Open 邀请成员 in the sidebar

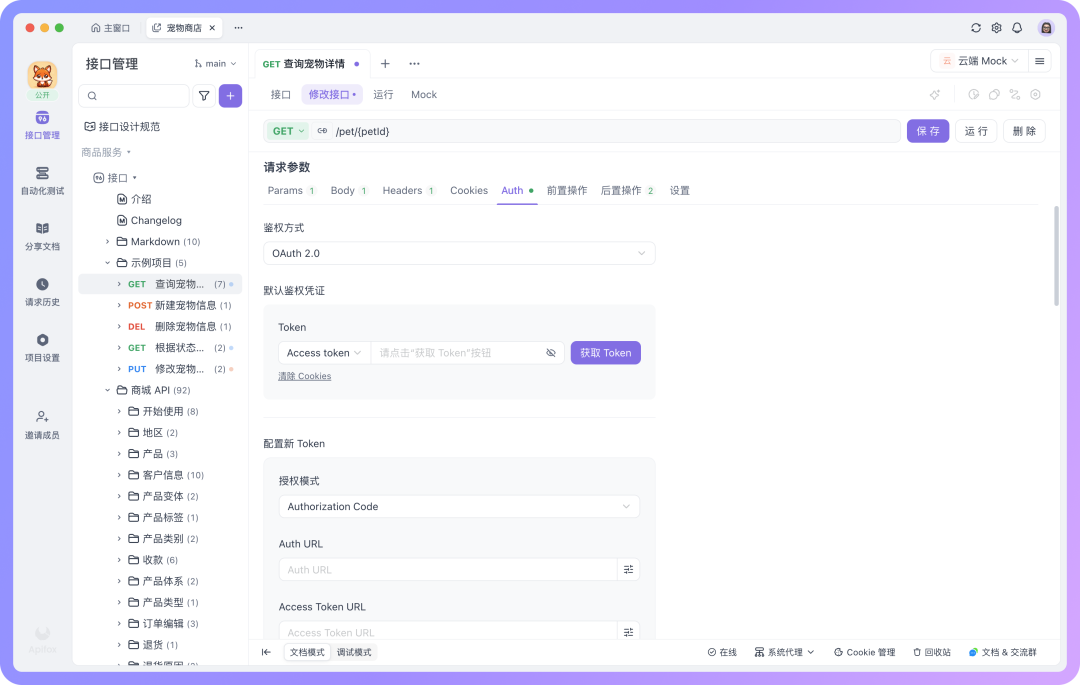[42, 425]
